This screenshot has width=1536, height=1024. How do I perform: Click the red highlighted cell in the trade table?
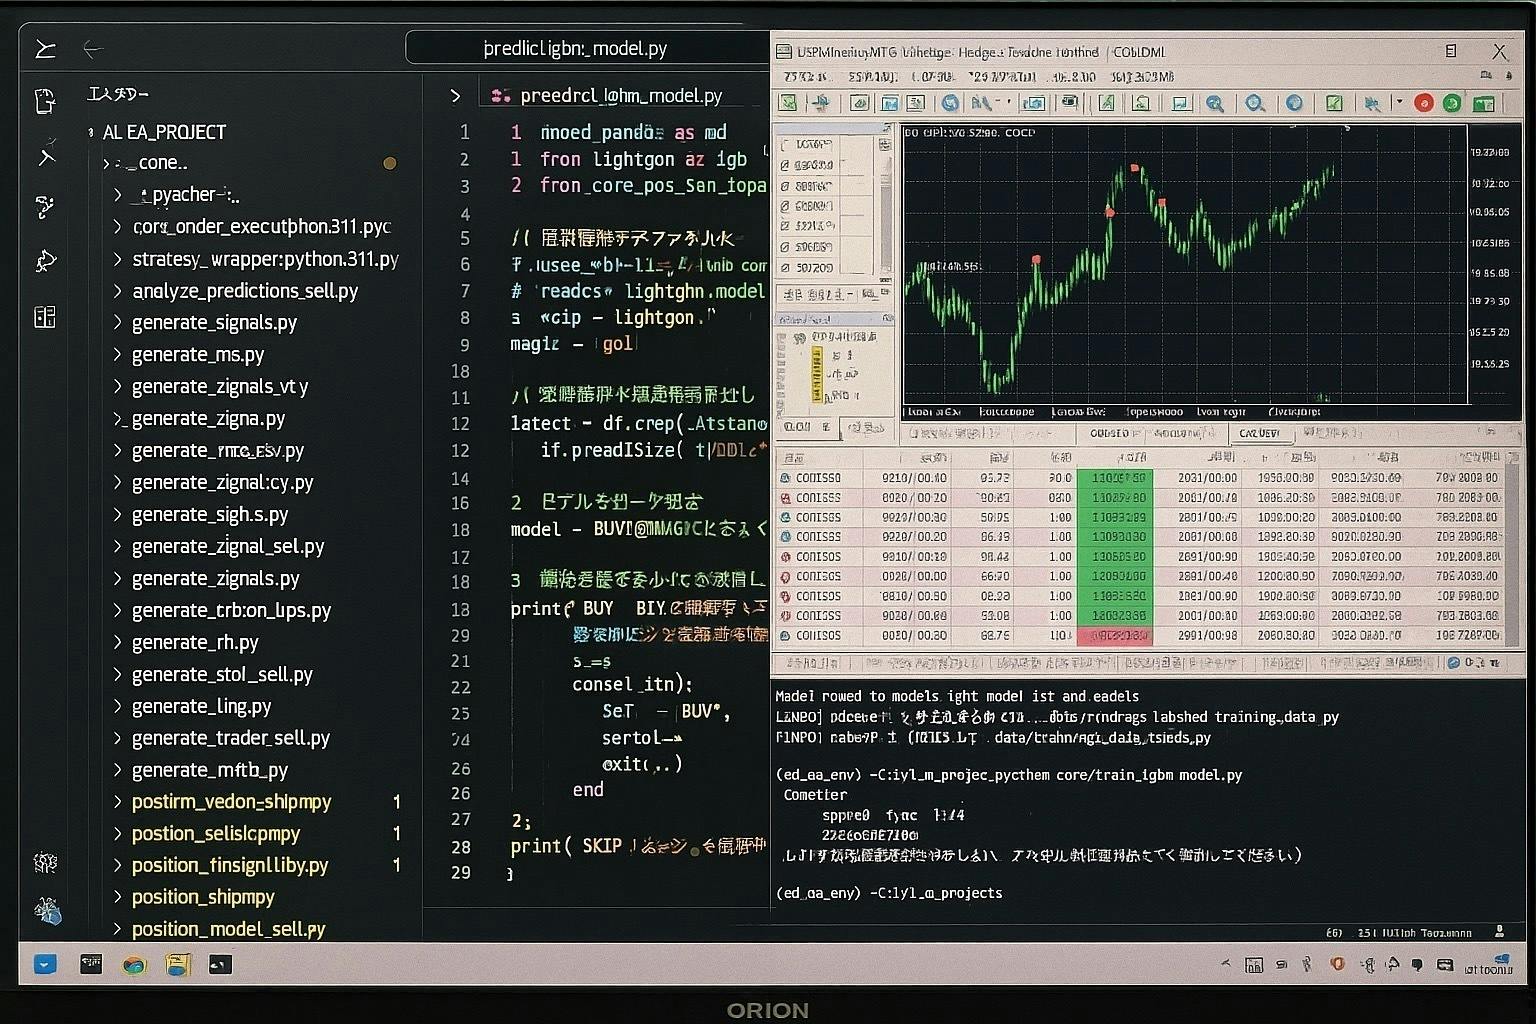(1114, 636)
